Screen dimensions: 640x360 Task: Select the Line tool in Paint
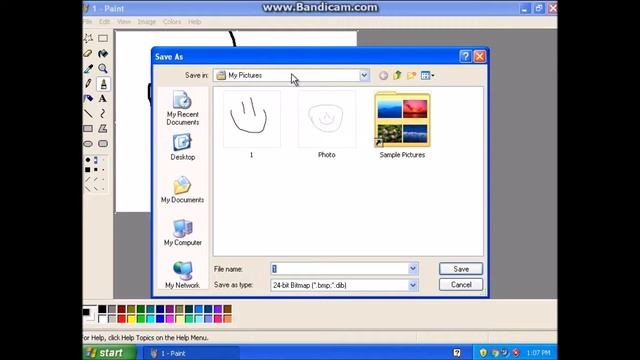click(x=88, y=113)
